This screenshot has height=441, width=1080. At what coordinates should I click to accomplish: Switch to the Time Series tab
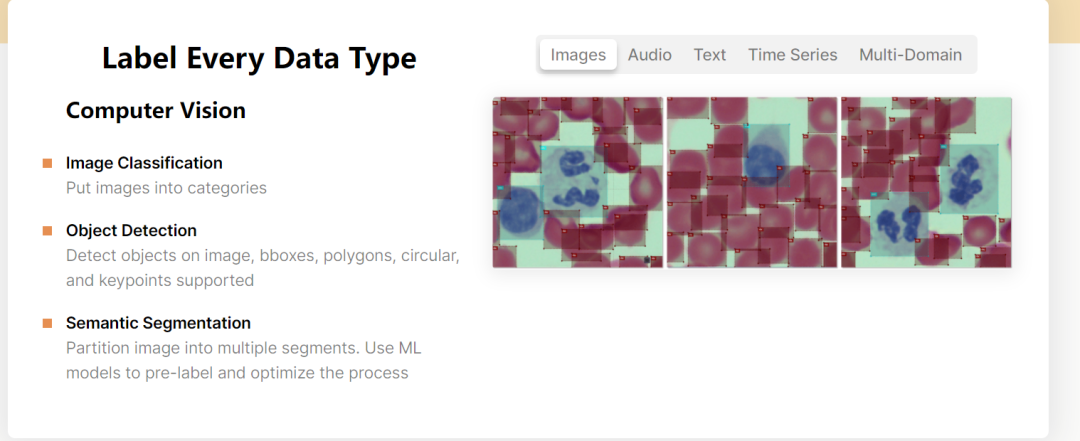[793, 55]
